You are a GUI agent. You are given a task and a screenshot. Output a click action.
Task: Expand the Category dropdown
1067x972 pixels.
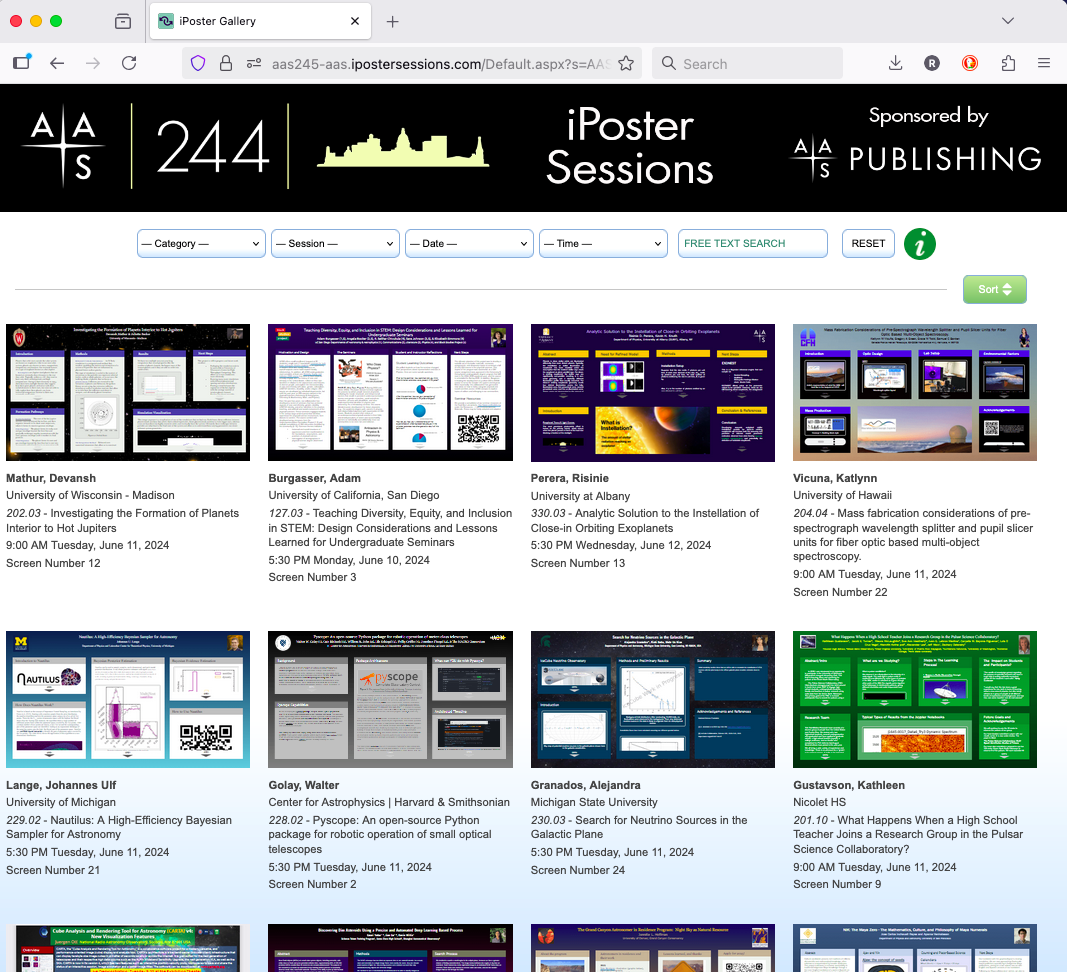(201, 243)
